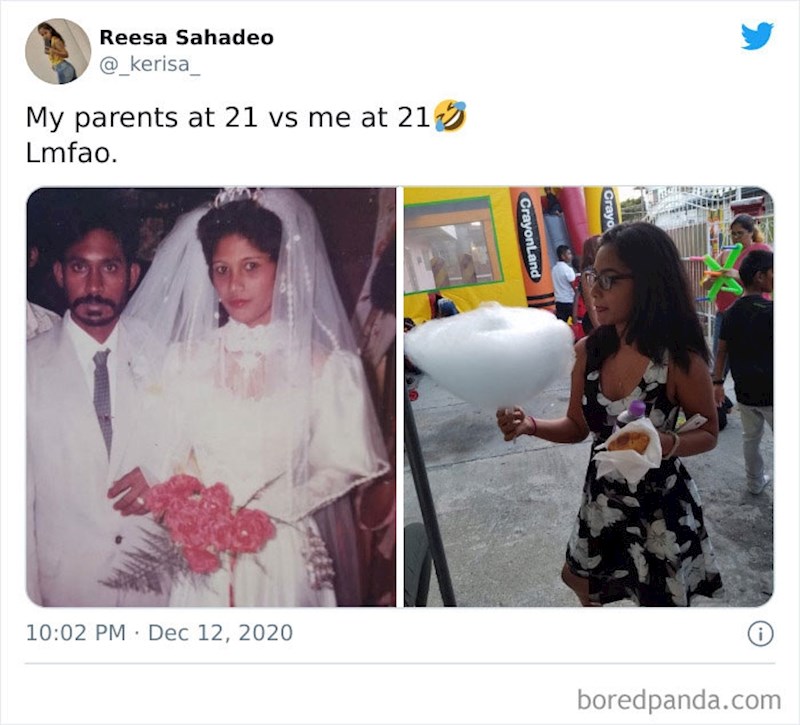Open Reesa Sahadeo's profile avatar
This screenshot has width=800, height=725.
click(58, 51)
